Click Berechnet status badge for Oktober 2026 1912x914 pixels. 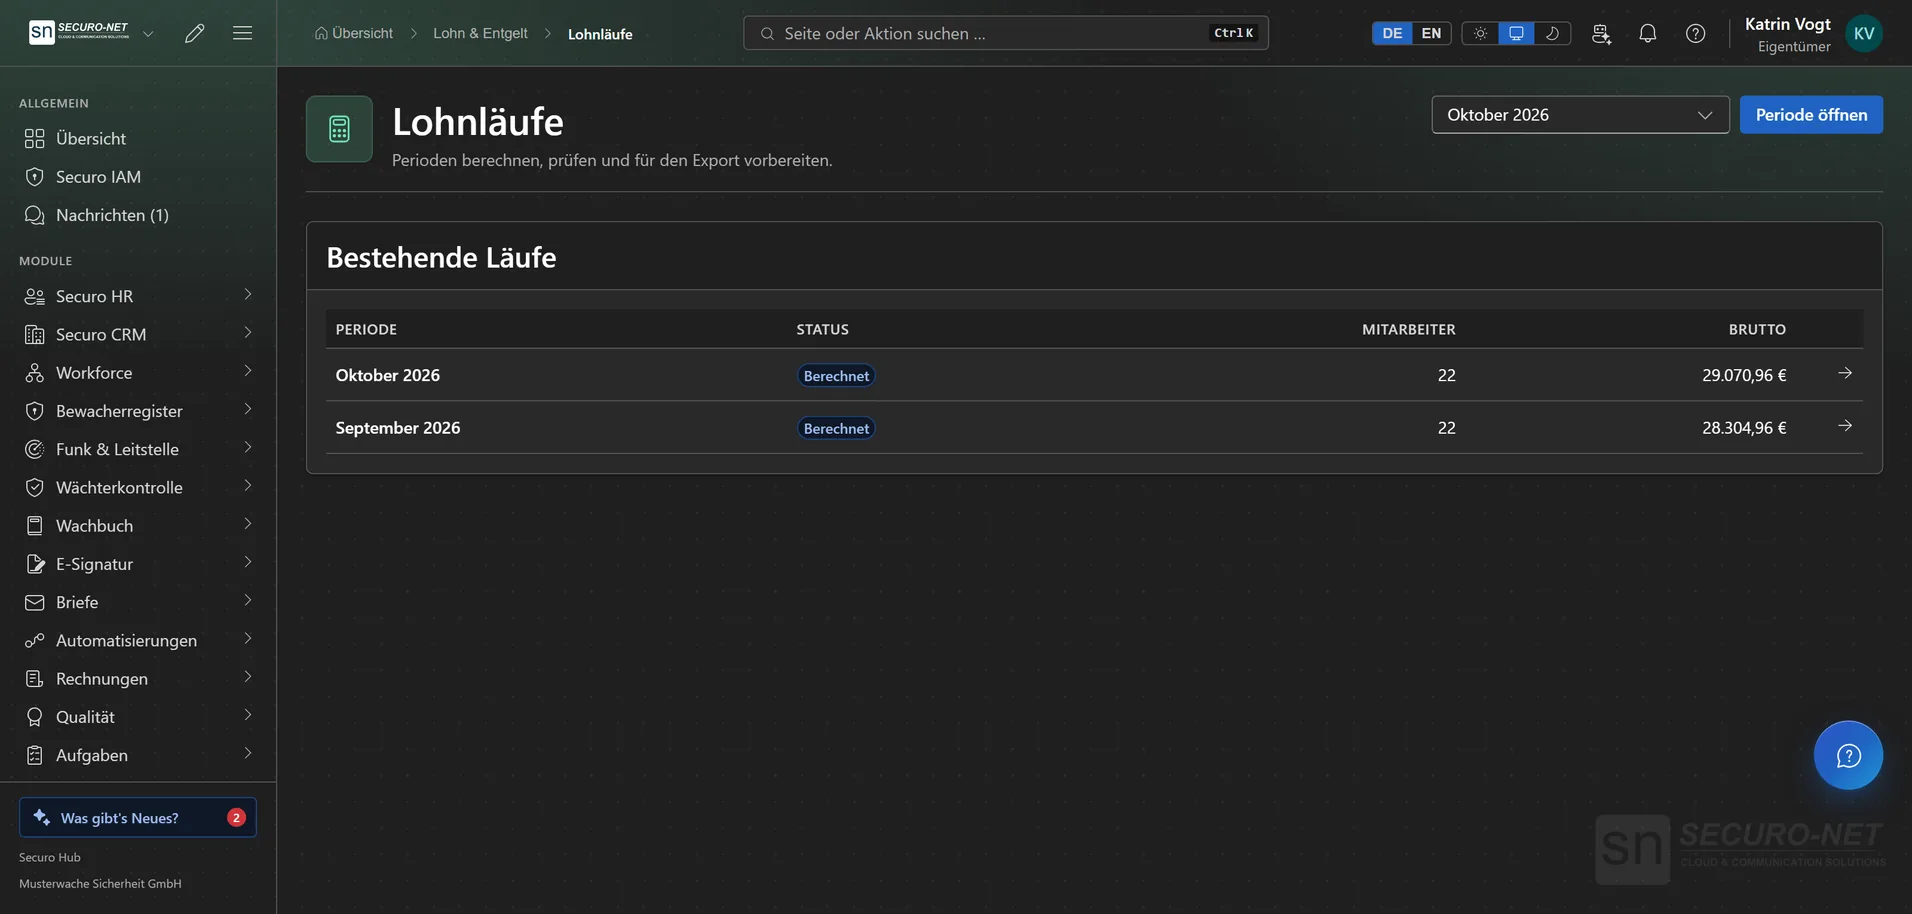coord(836,376)
